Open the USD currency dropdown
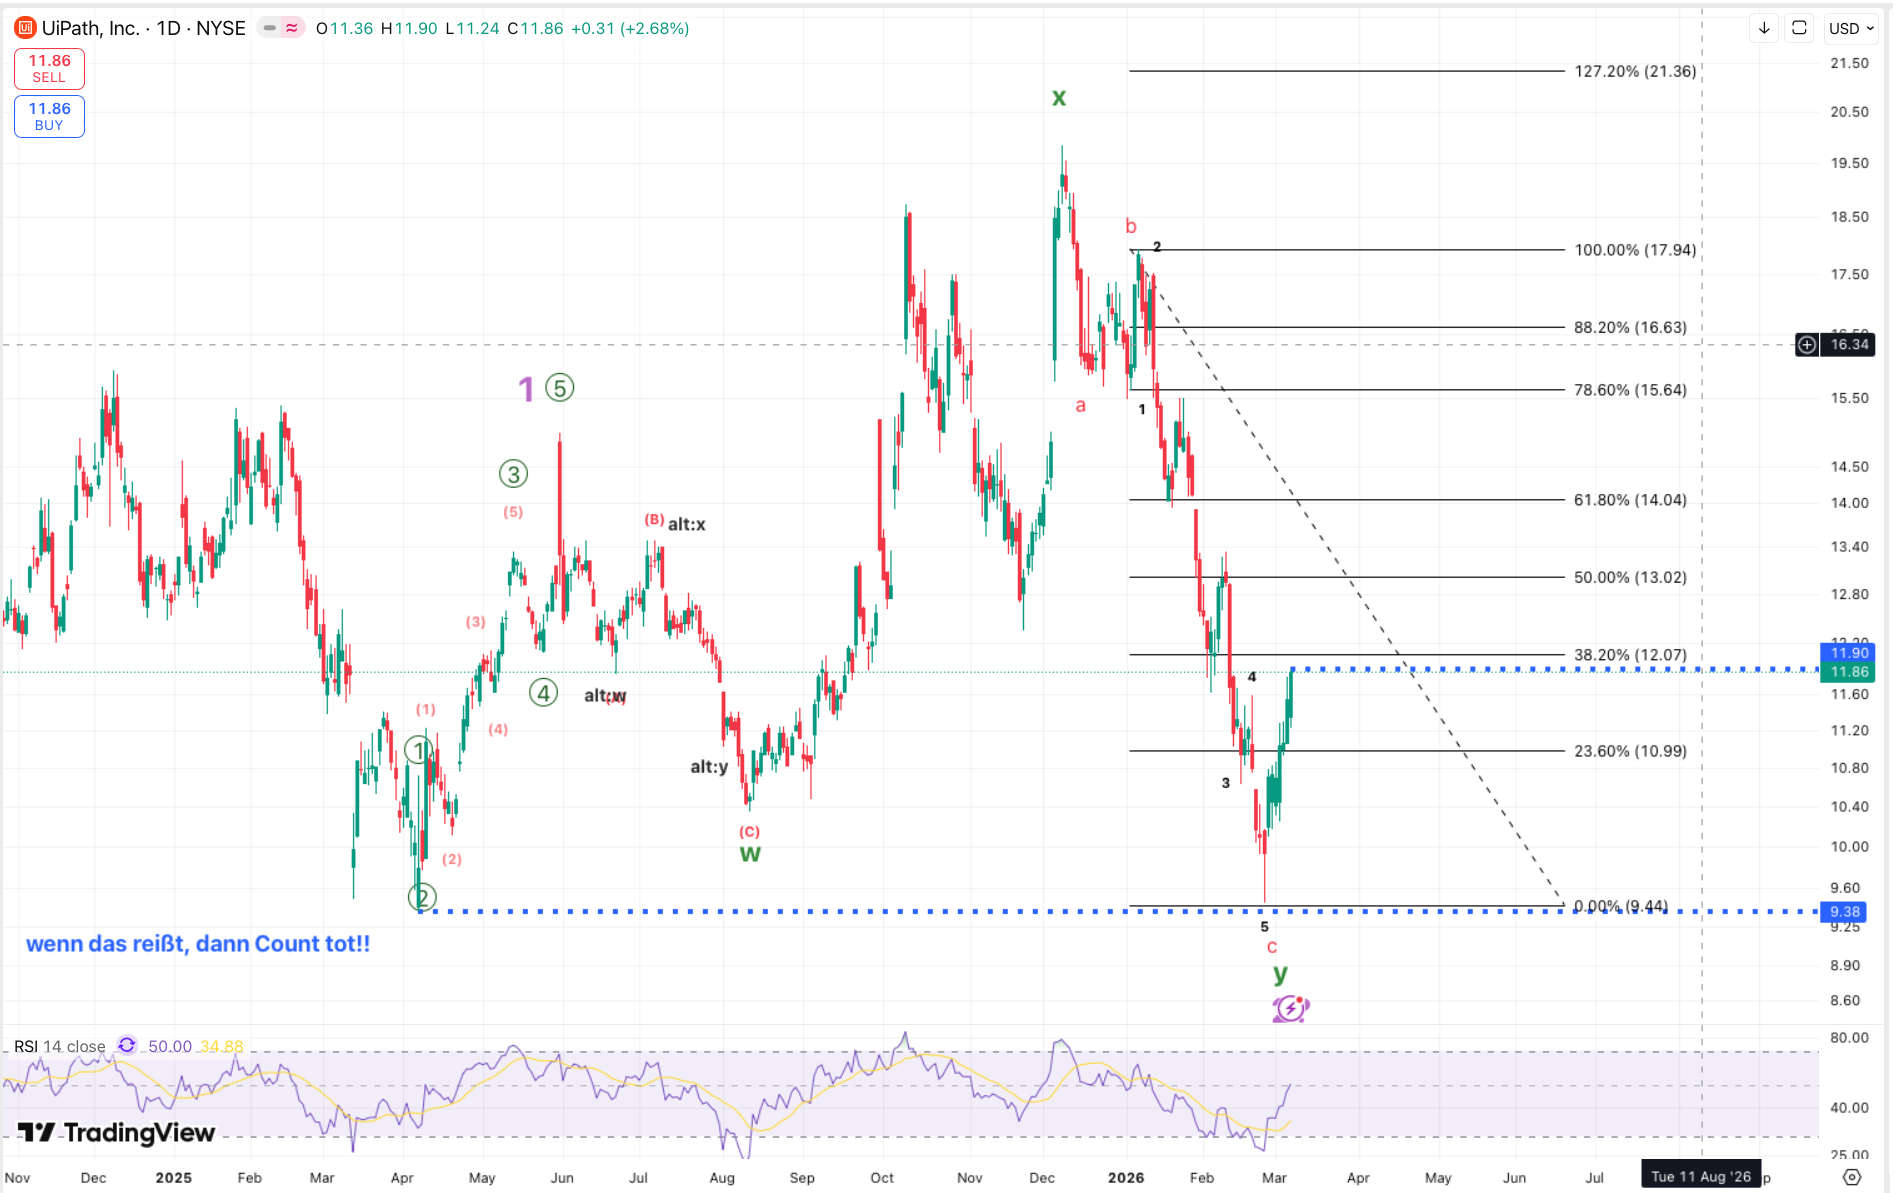 click(1851, 28)
